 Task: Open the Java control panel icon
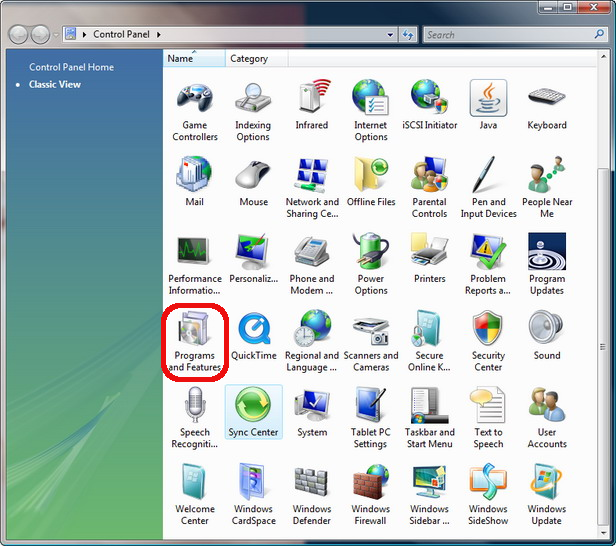point(488,98)
